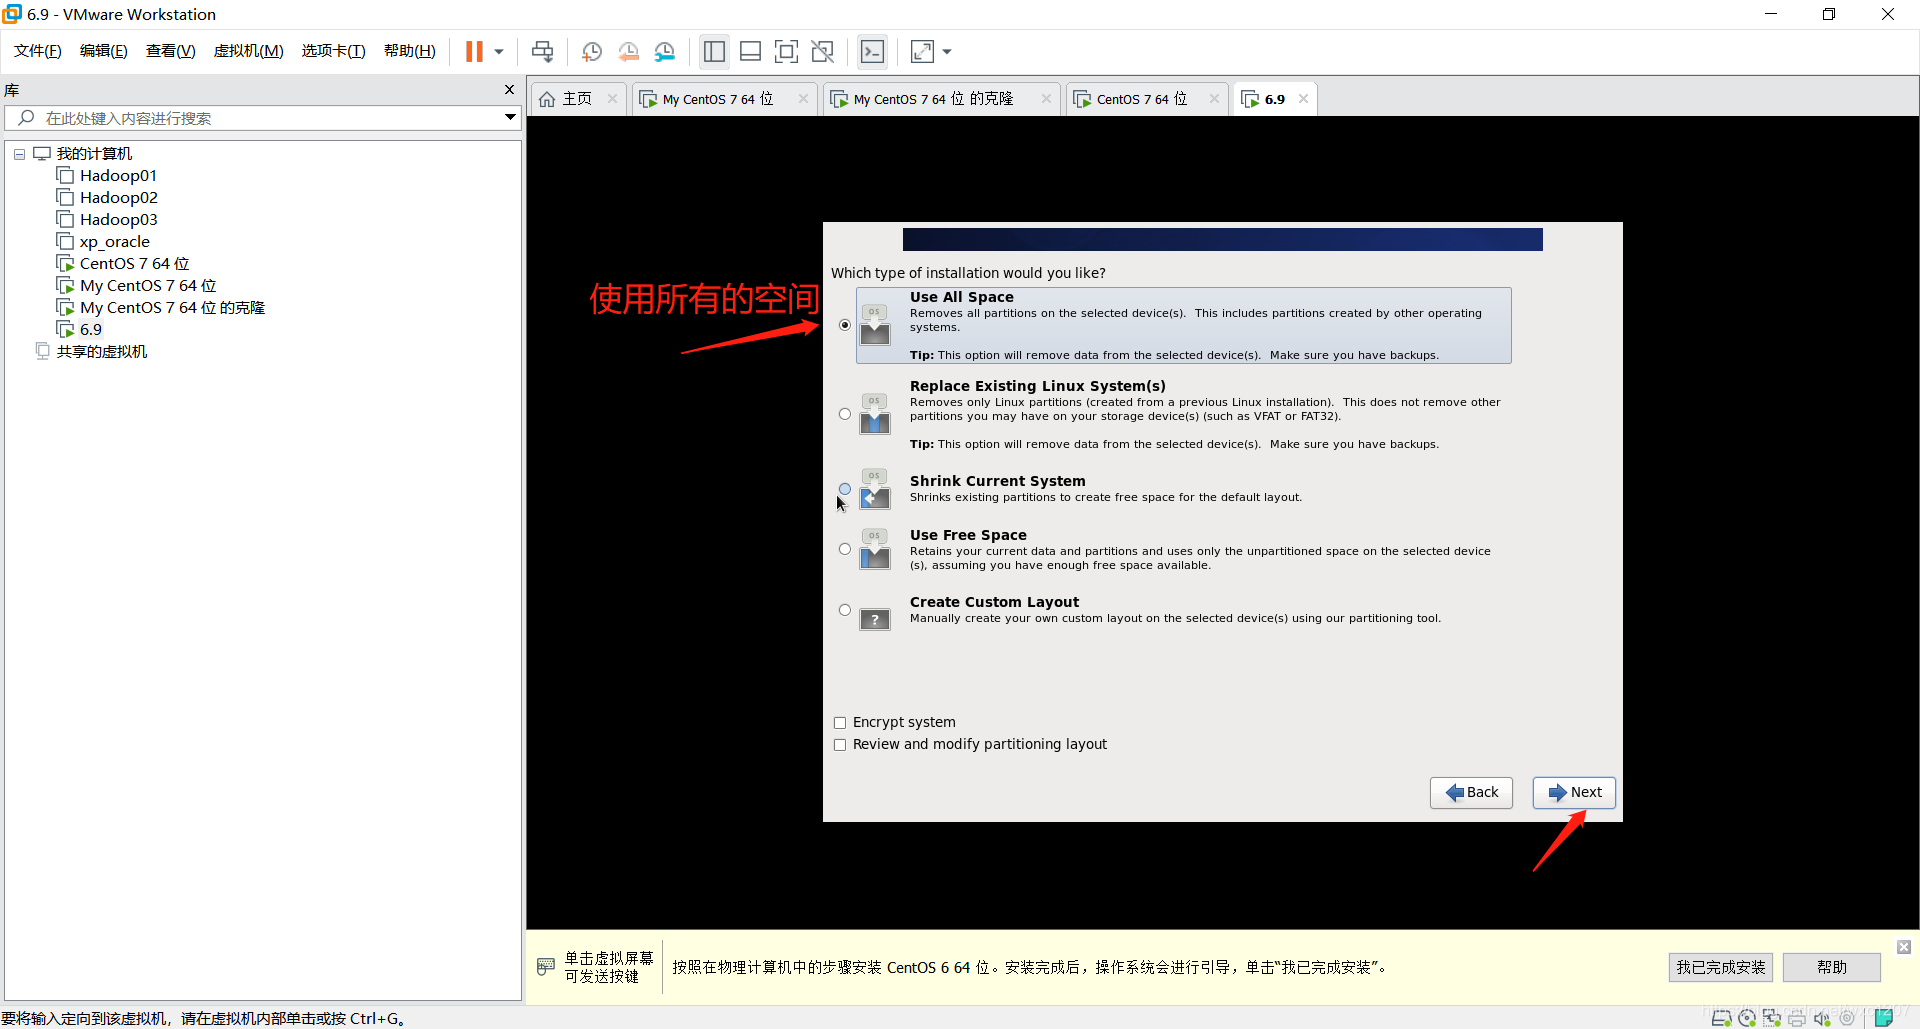
Task: Click the network adapter status bar icon
Action: pyautogui.click(x=1772, y=1018)
